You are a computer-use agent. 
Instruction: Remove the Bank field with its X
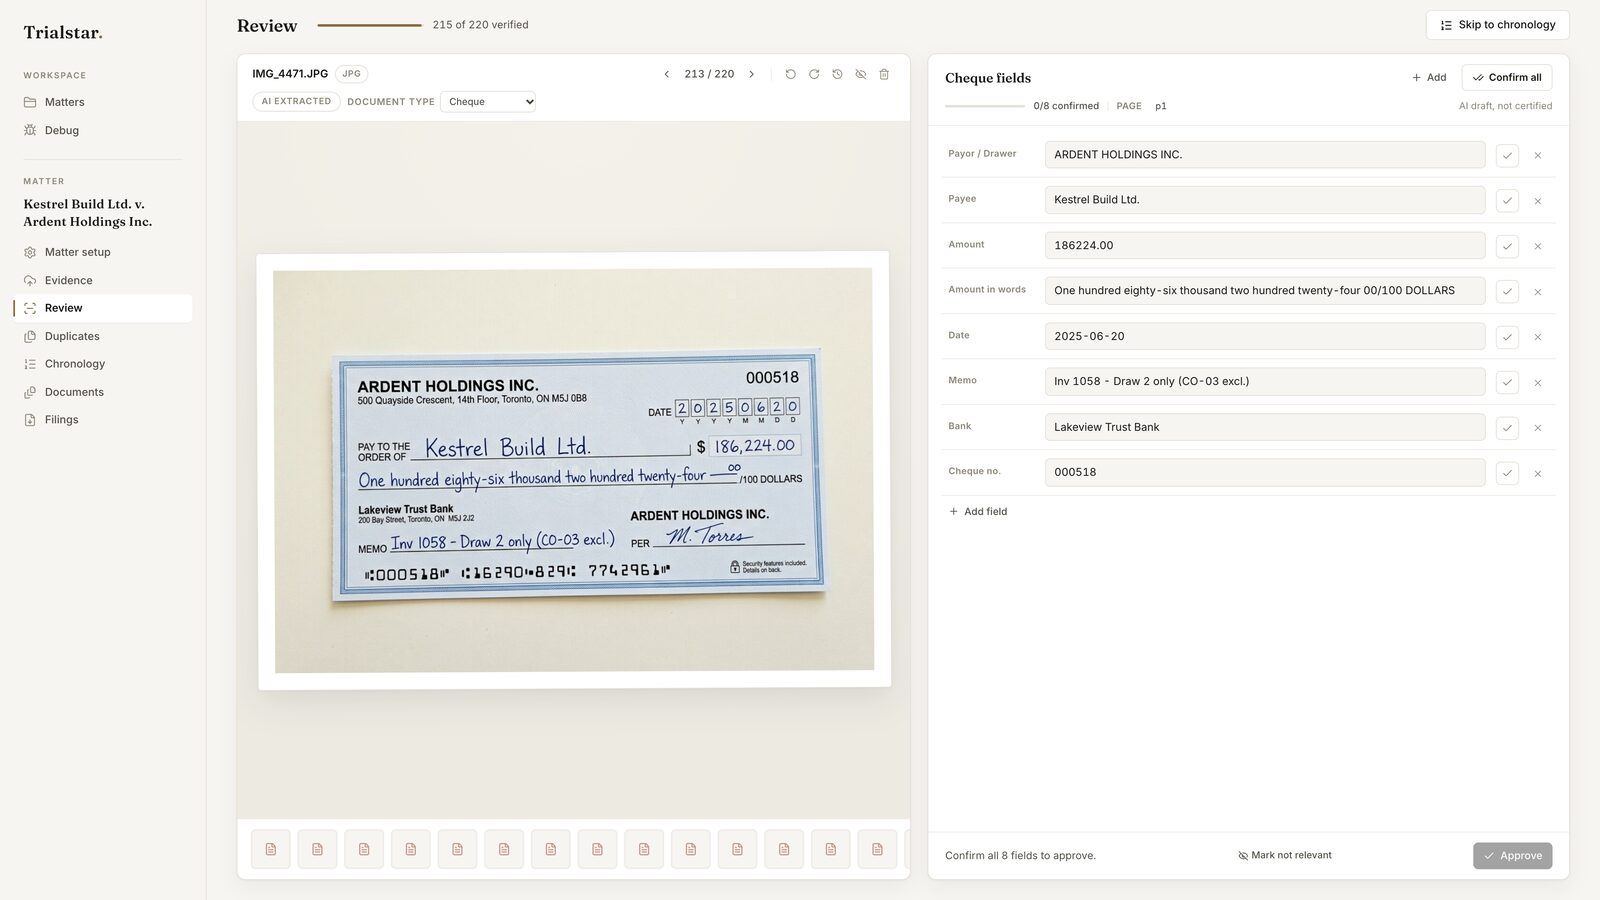(x=1538, y=428)
